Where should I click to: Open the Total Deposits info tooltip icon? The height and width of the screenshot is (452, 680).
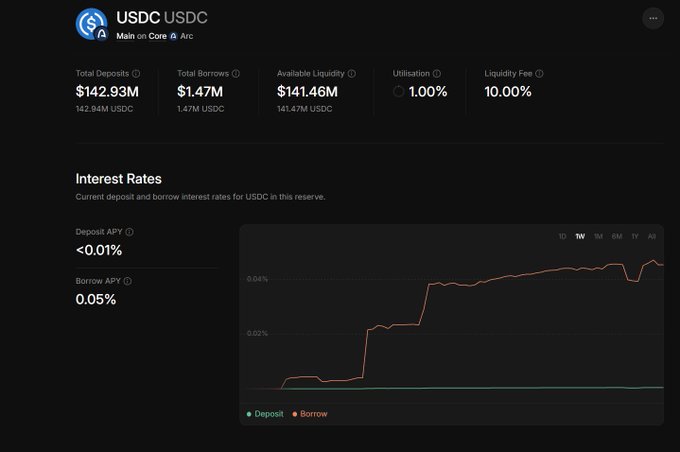[x=136, y=74]
